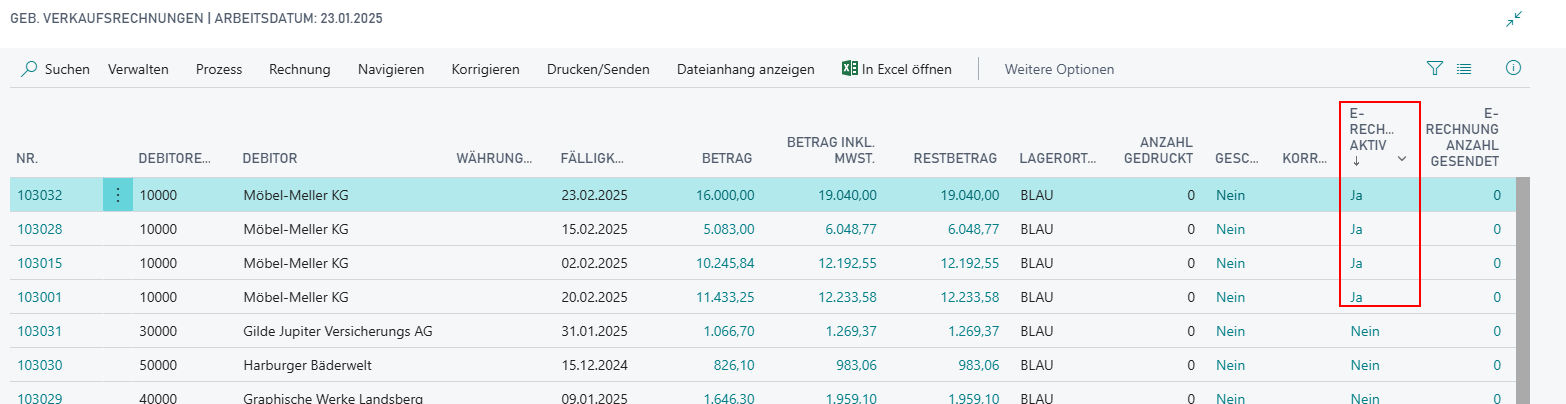The width and height of the screenshot is (1566, 404).
Task: Open the information panel icon
Action: (x=1513, y=68)
